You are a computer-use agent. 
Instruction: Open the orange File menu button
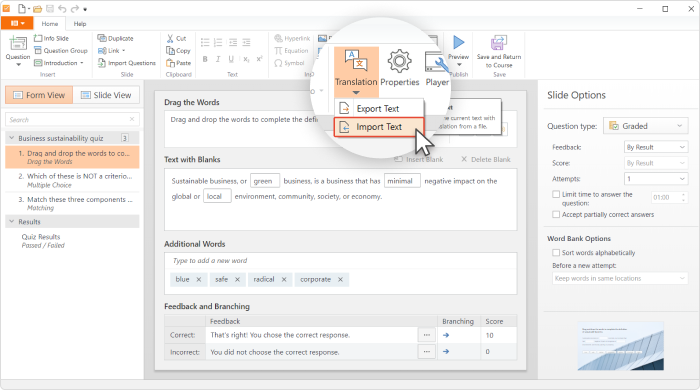pyautogui.click(x=17, y=23)
